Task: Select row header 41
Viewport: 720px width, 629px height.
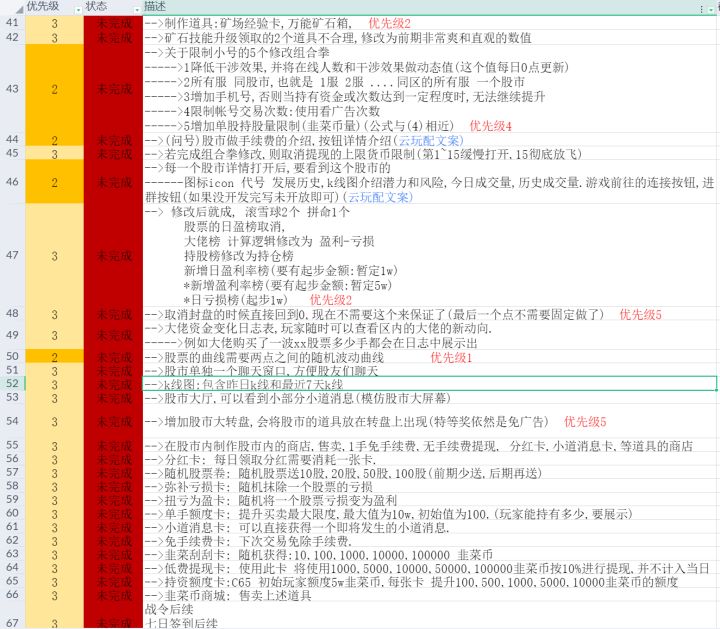Action: pyautogui.click(x=12, y=22)
